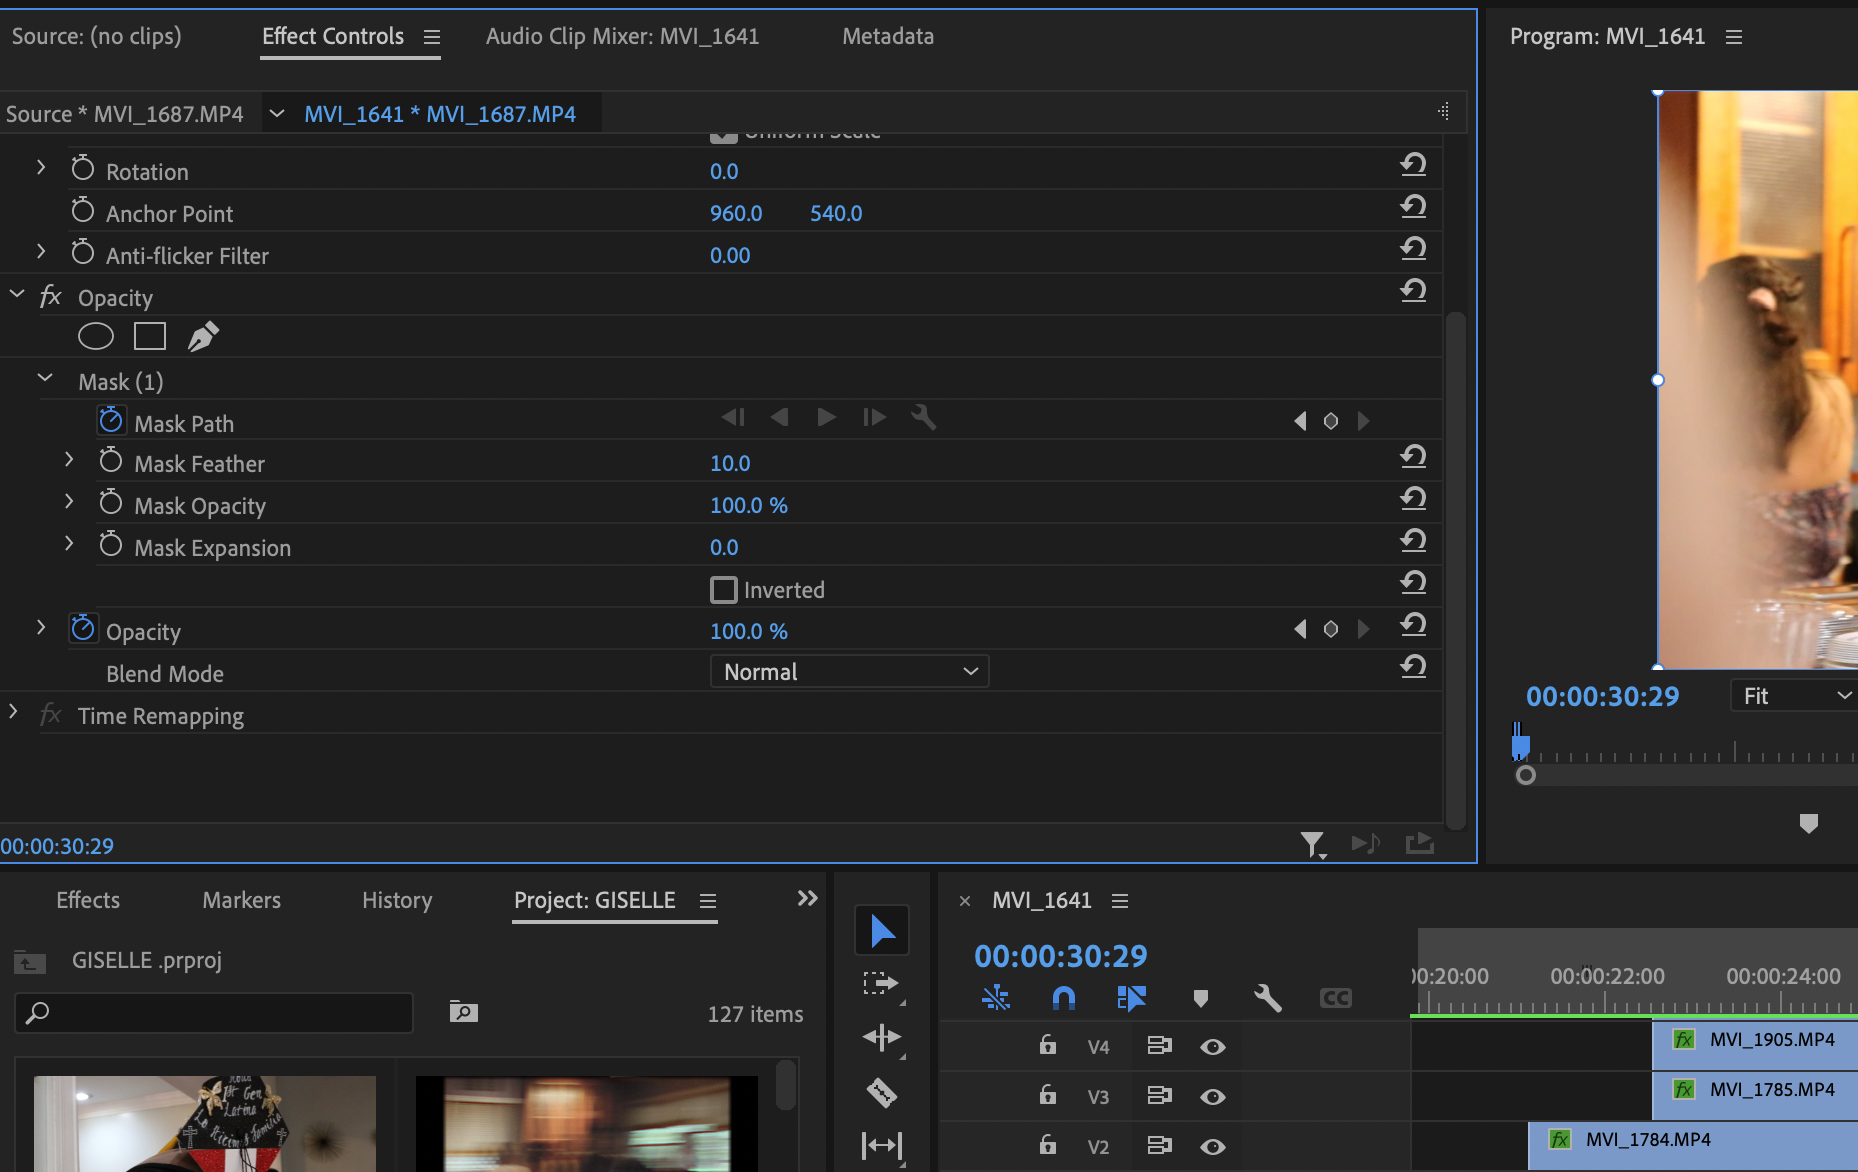Click the closed captions icon in timeline
The image size is (1858, 1172).
pyautogui.click(x=1335, y=997)
